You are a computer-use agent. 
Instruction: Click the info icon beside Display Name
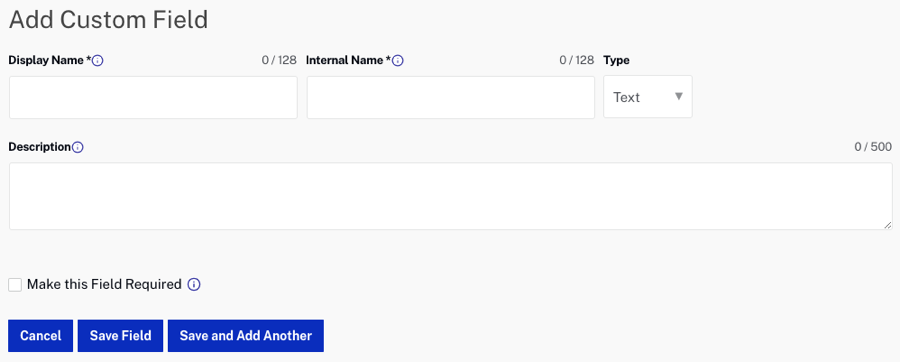pyautogui.click(x=98, y=60)
